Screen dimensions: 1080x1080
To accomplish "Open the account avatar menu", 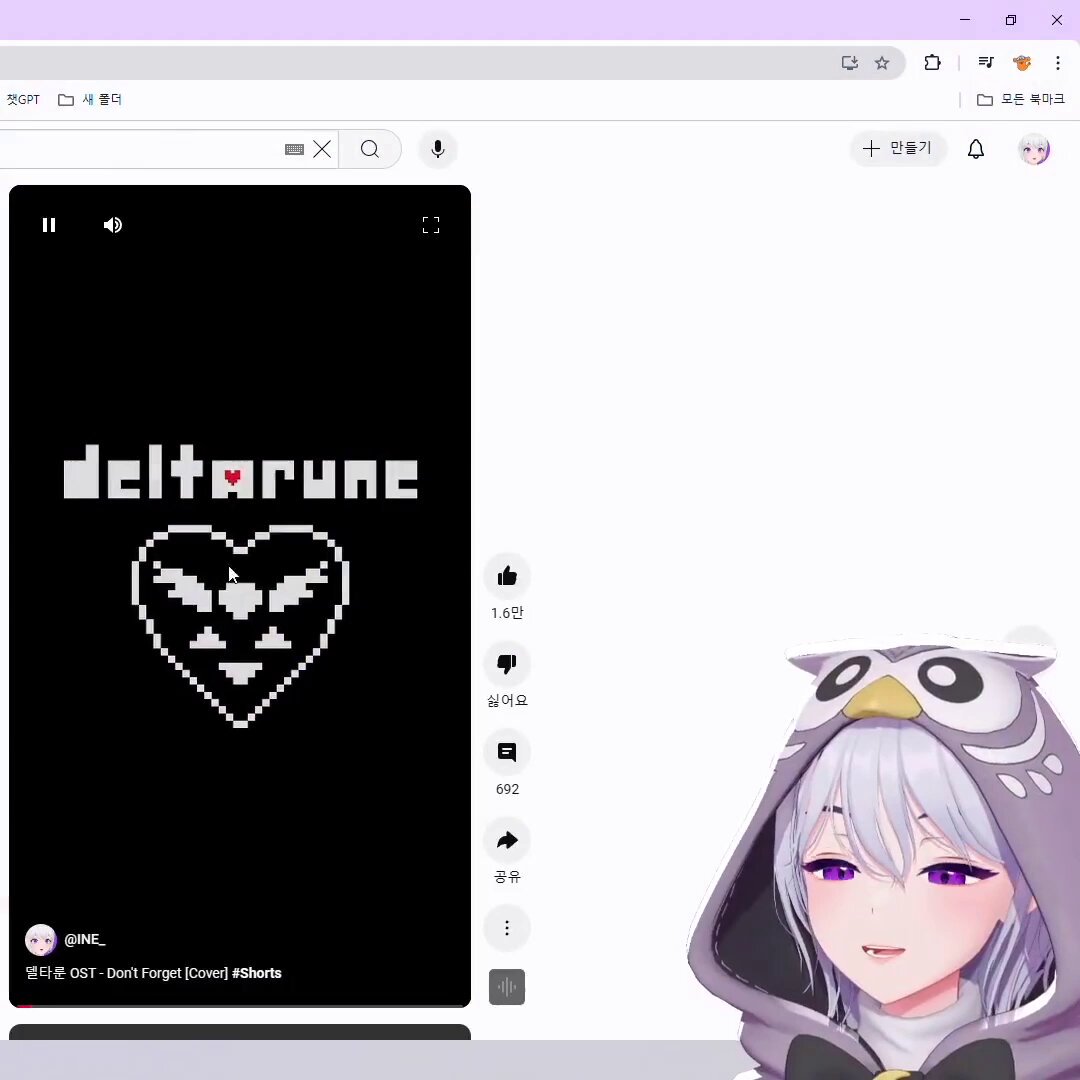I will pyautogui.click(x=1034, y=149).
